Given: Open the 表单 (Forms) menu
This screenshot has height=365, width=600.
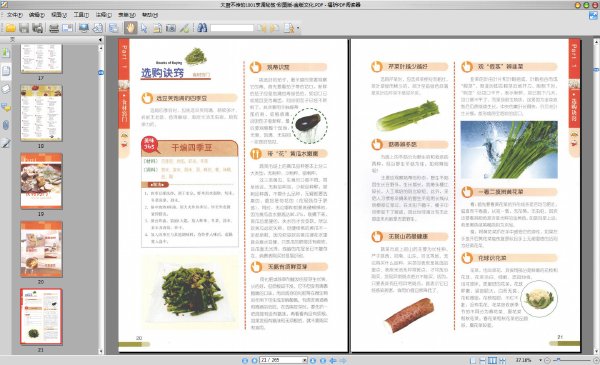Looking at the screenshot, I should pyautogui.click(x=127, y=15).
